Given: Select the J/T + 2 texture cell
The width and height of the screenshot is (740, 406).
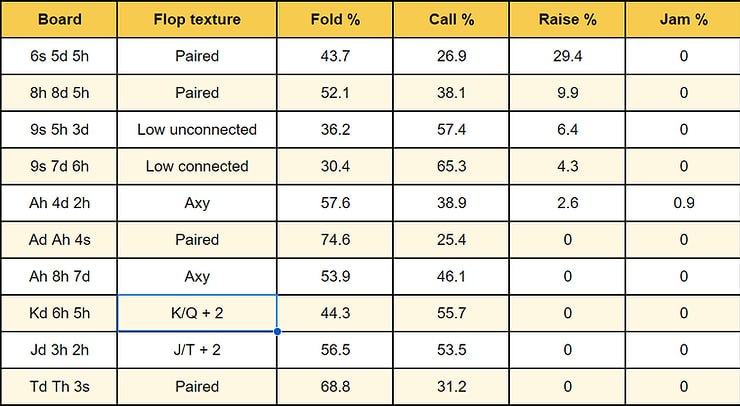Looking at the screenshot, I should [197, 350].
